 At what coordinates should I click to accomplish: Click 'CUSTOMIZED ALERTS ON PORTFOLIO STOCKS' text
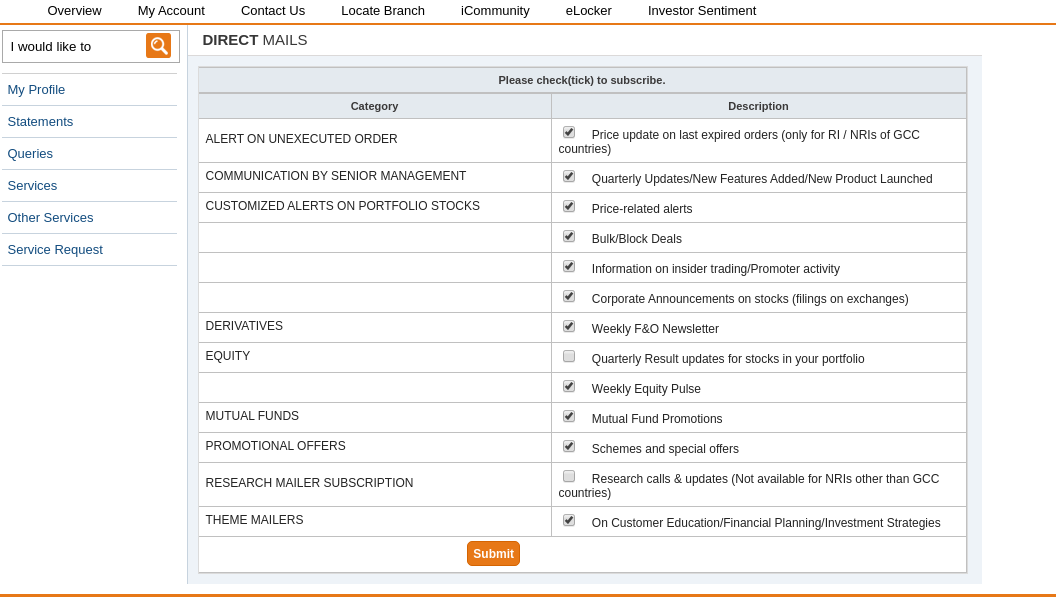click(342, 206)
